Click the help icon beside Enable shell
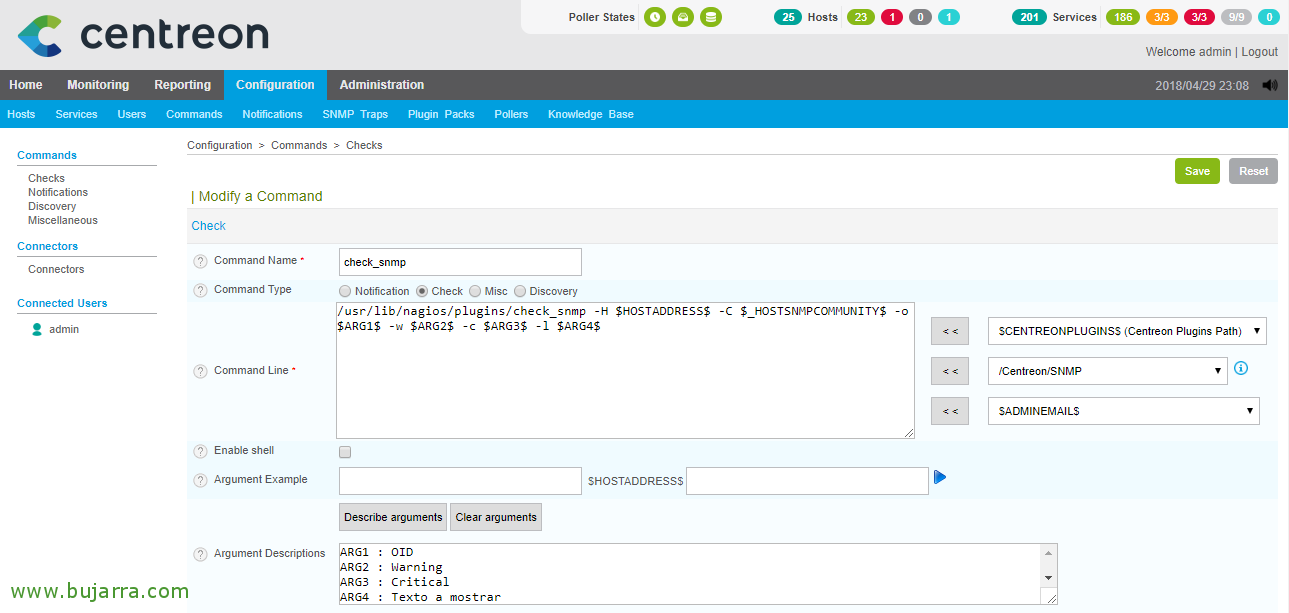The width and height of the screenshot is (1289, 613). pyautogui.click(x=200, y=451)
